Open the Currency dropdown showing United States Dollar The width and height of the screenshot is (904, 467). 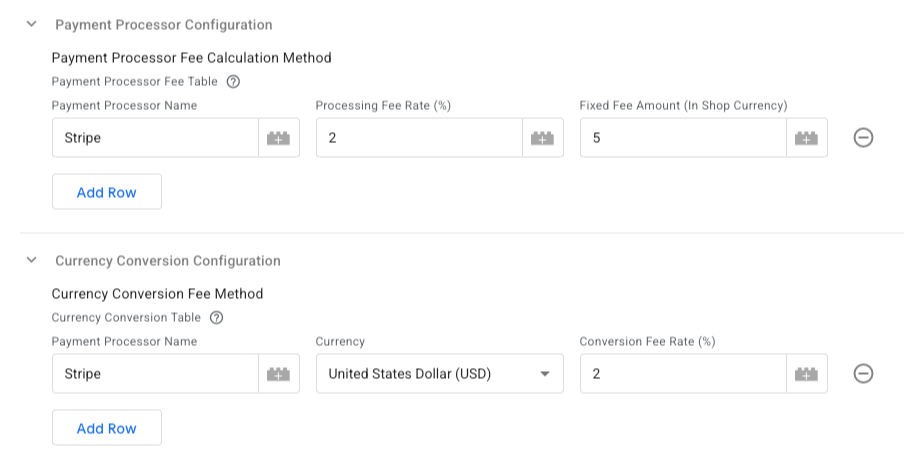coord(439,374)
